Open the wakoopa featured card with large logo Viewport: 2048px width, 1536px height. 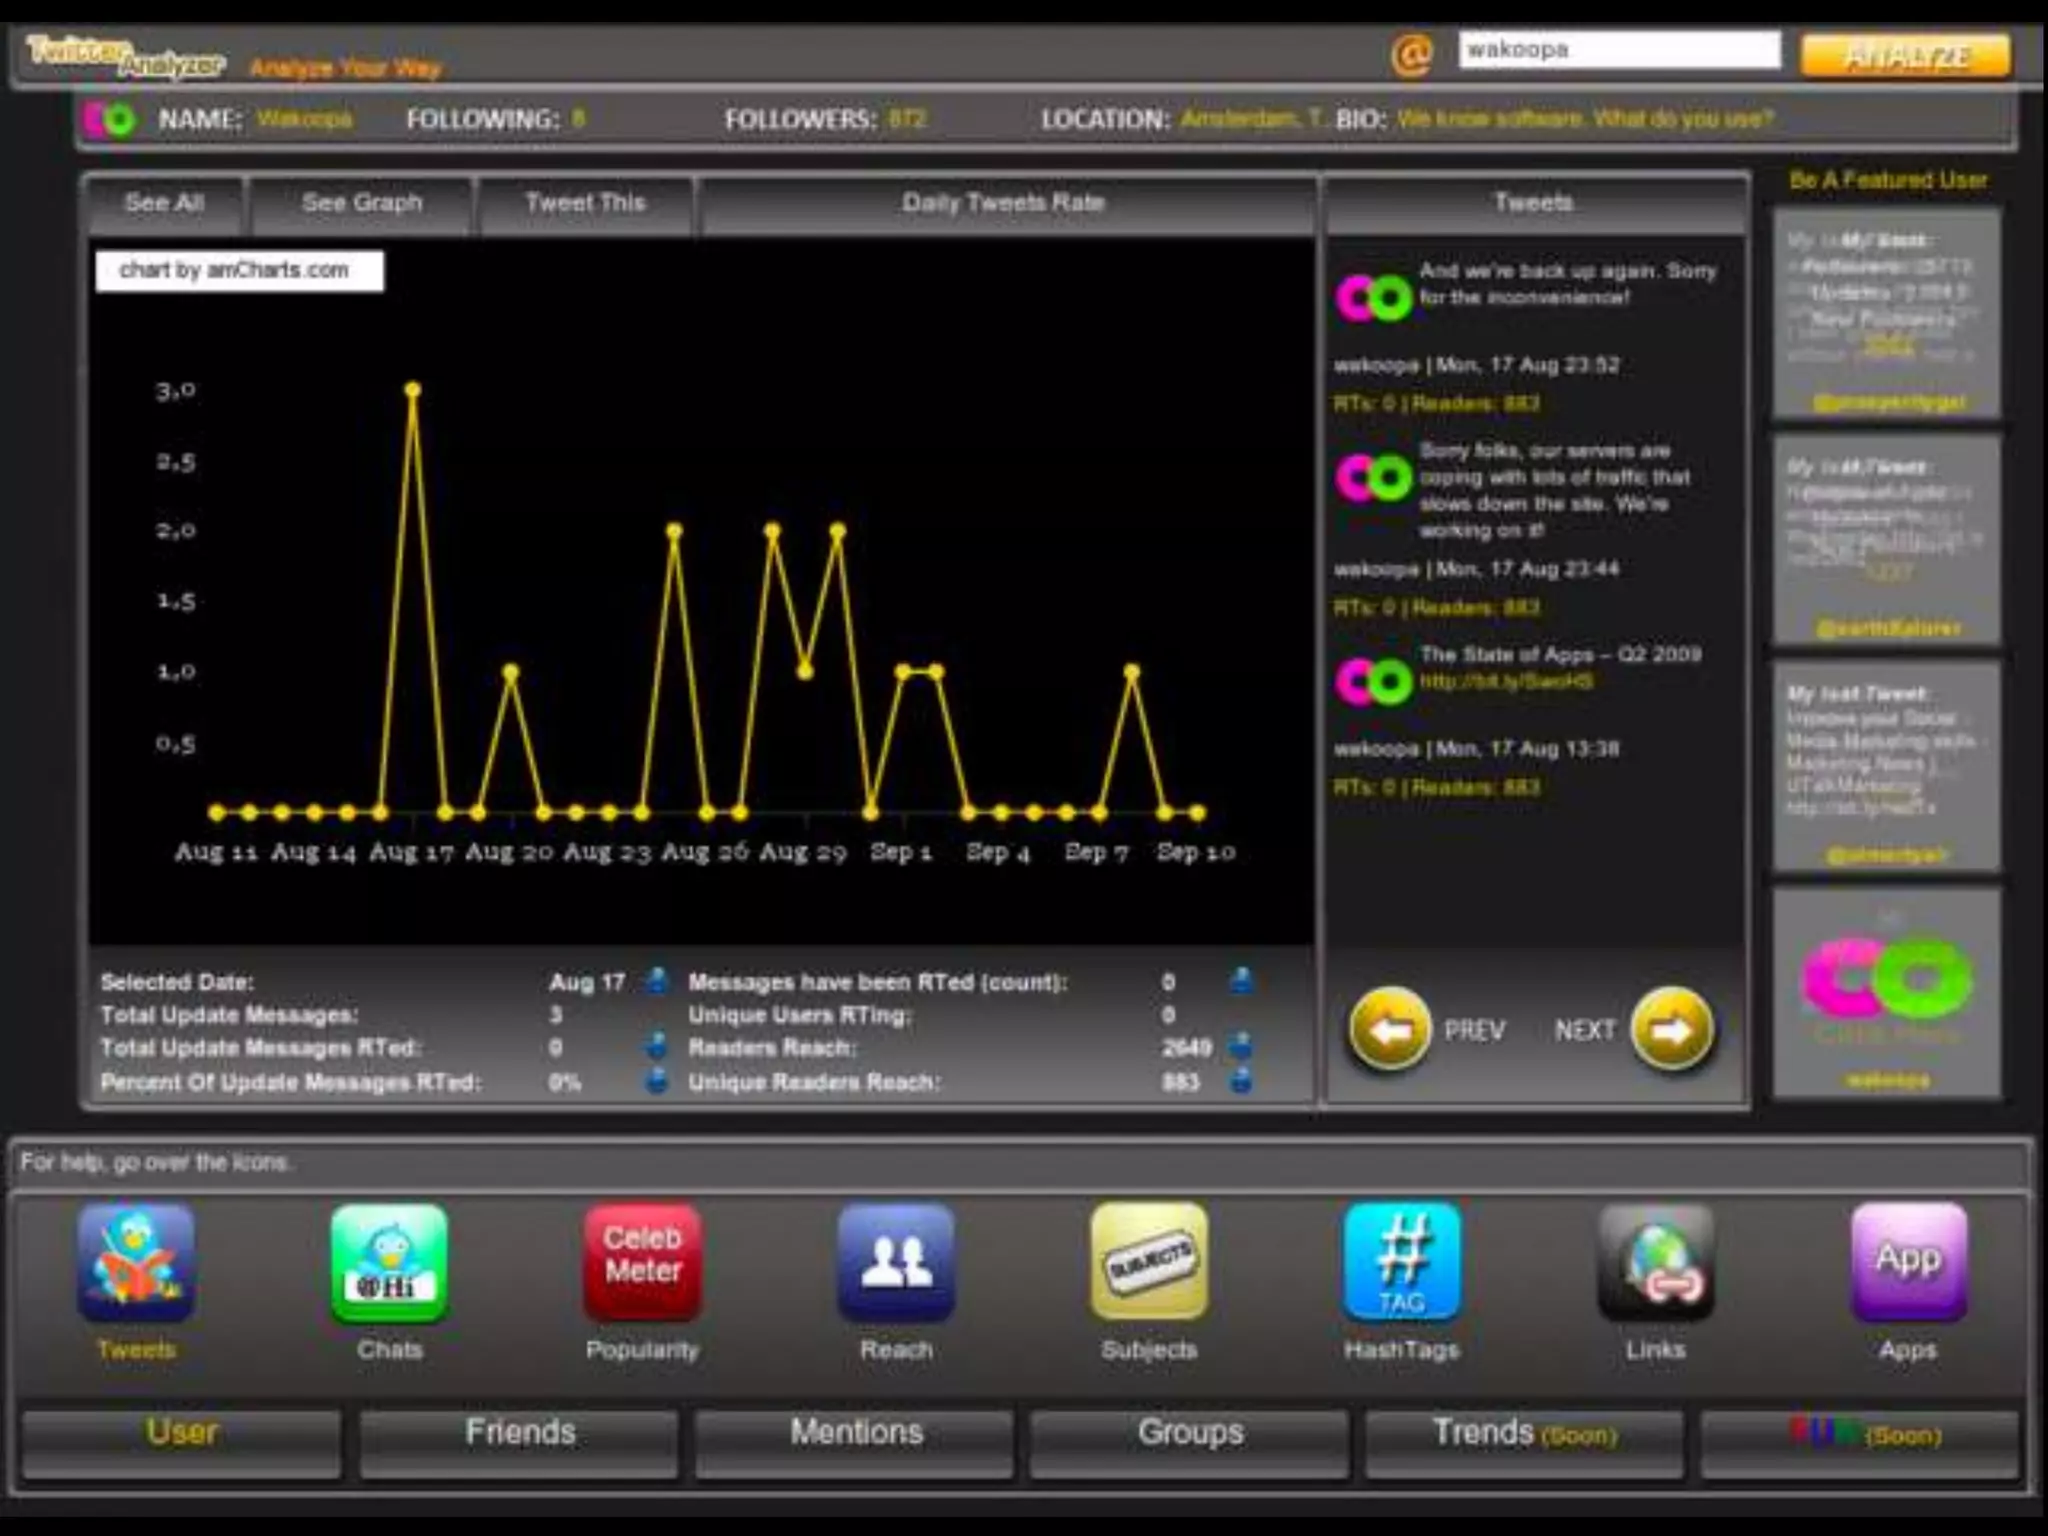point(1887,994)
